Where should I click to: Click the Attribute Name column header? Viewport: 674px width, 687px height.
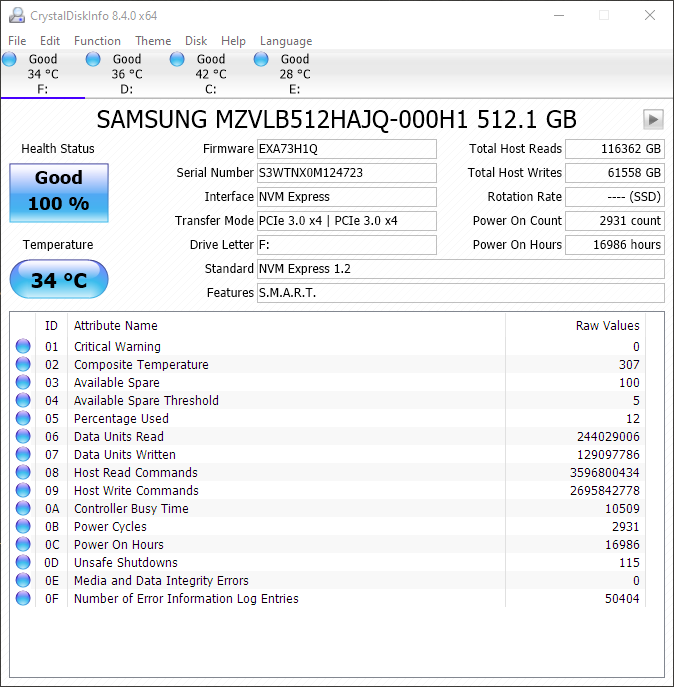coord(287,326)
